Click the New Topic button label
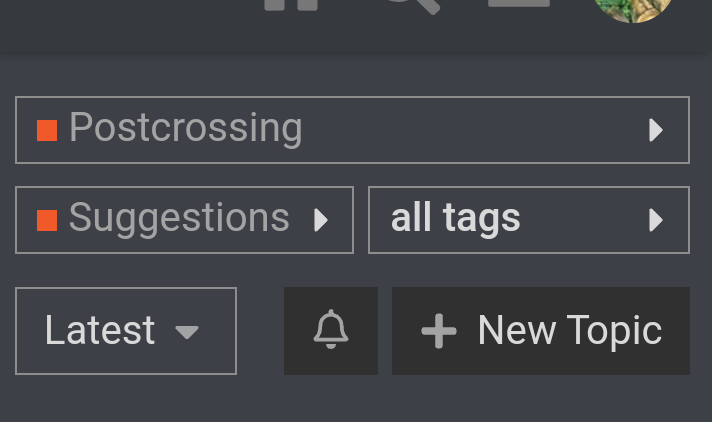Image resolution: width=712 pixels, height=422 pixels. 570,332
